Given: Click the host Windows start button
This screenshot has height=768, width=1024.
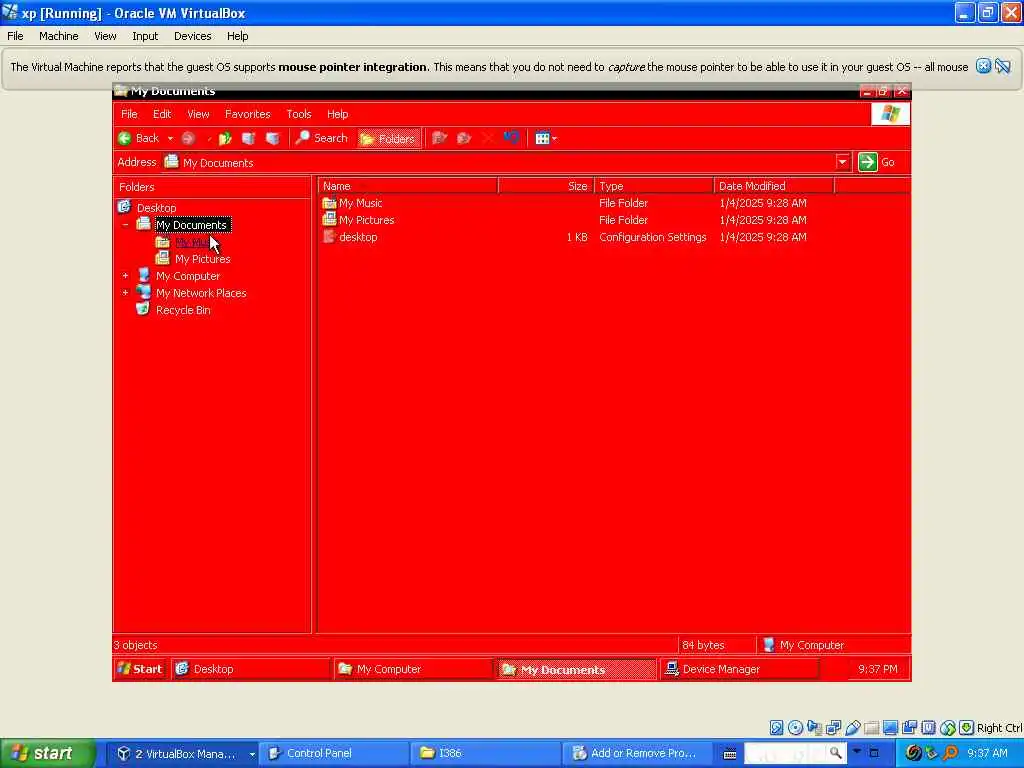Looking at the screenshot, I should coord(46,754).
